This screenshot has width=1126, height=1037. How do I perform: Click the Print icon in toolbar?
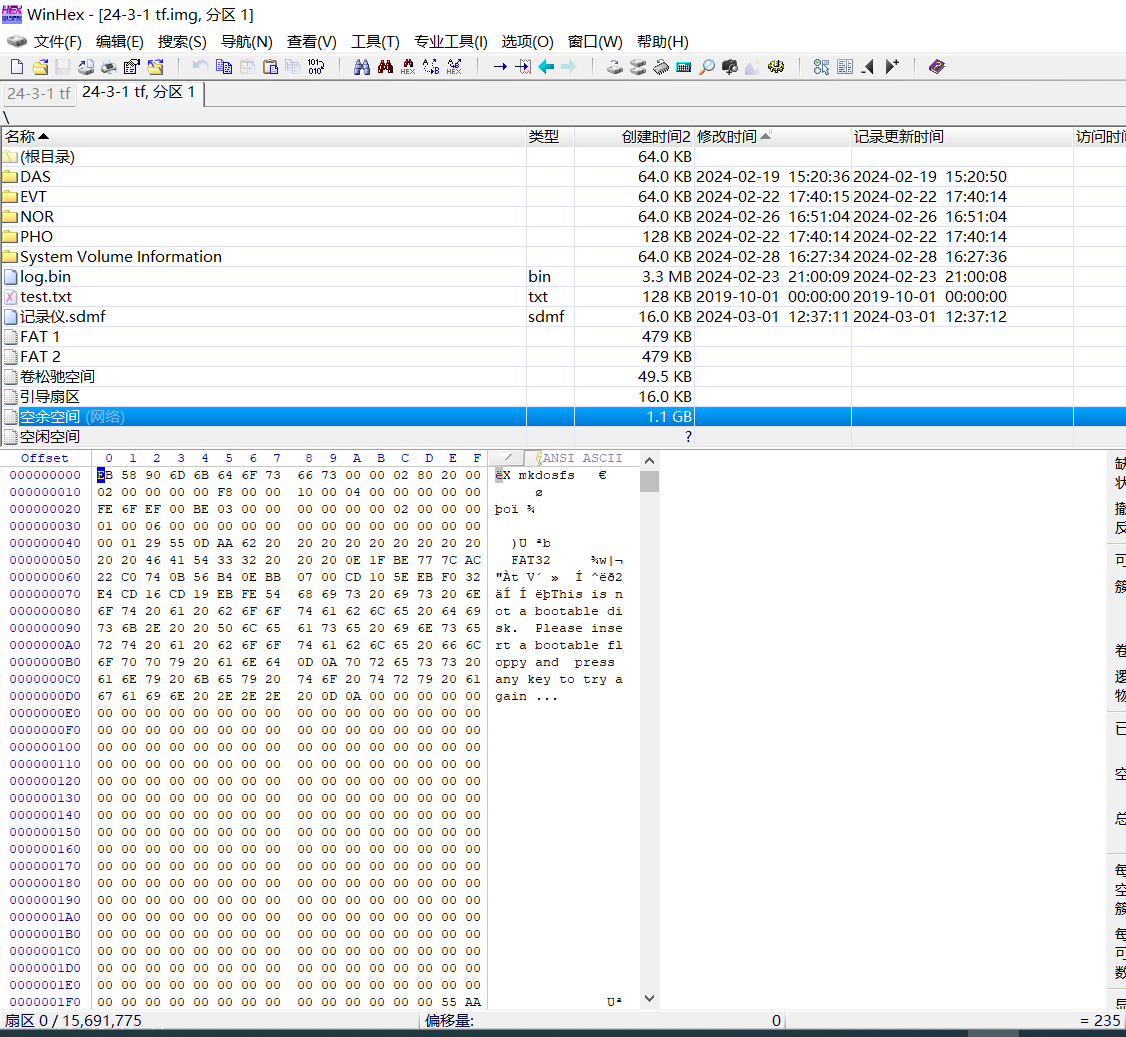coord(108,67)
